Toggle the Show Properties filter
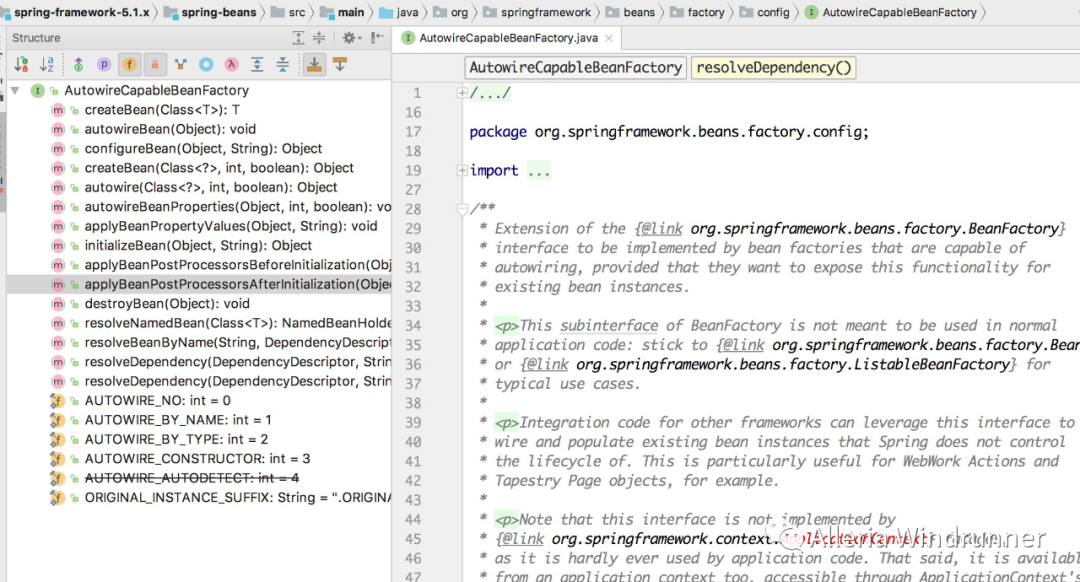Screen dimensions: 1080x582 tap(104, 64)
